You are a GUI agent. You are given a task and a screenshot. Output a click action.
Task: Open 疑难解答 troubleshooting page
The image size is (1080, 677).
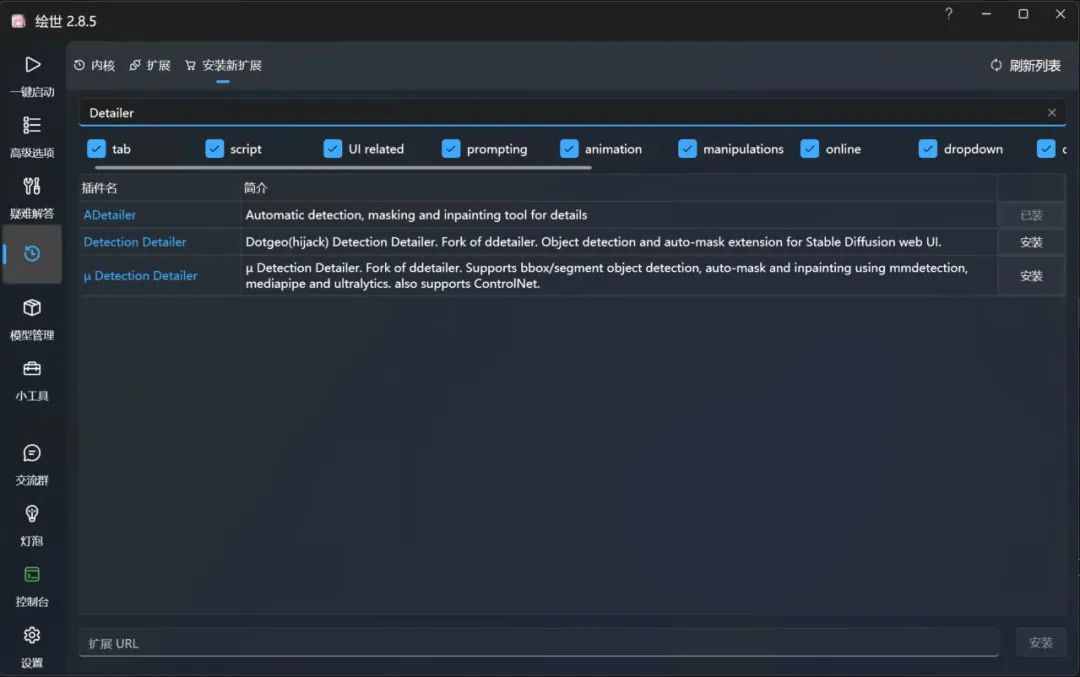[x=32, y=197]
